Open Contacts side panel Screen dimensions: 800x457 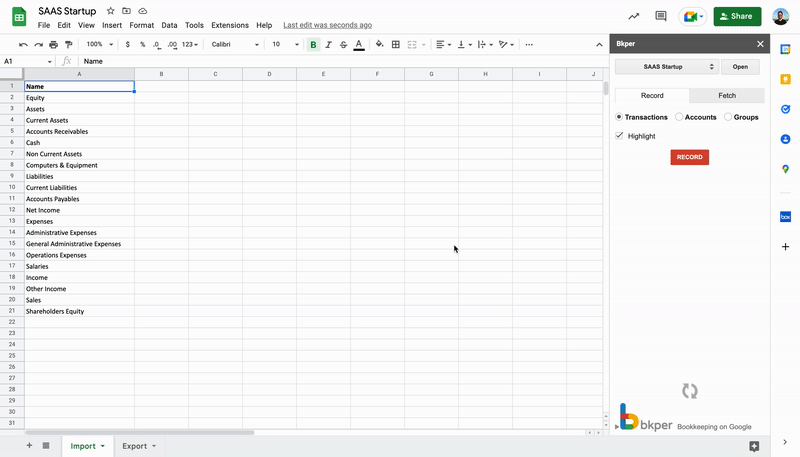click(785, 139)
